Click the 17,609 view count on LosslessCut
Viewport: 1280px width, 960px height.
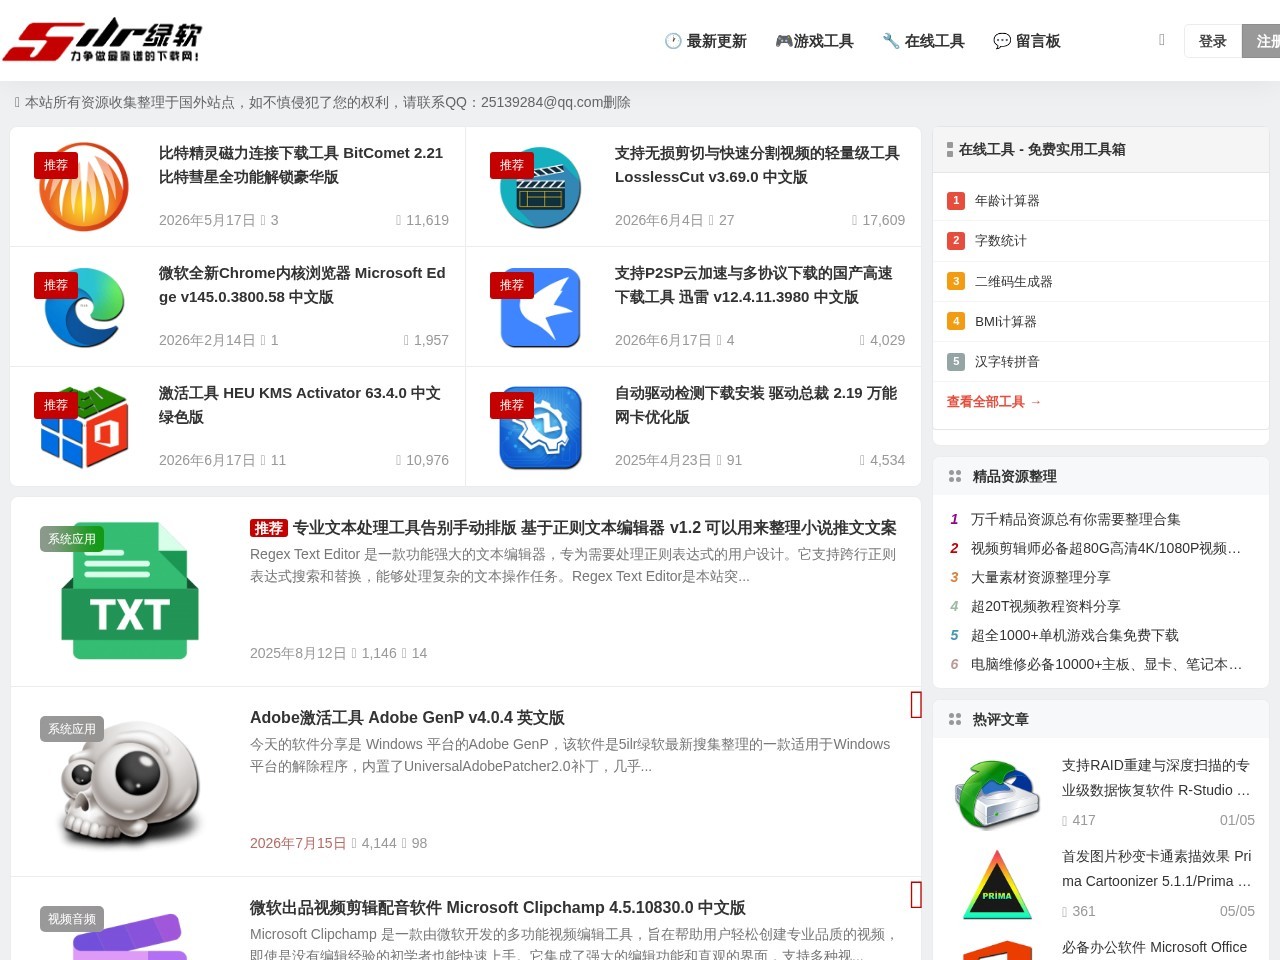884,220
